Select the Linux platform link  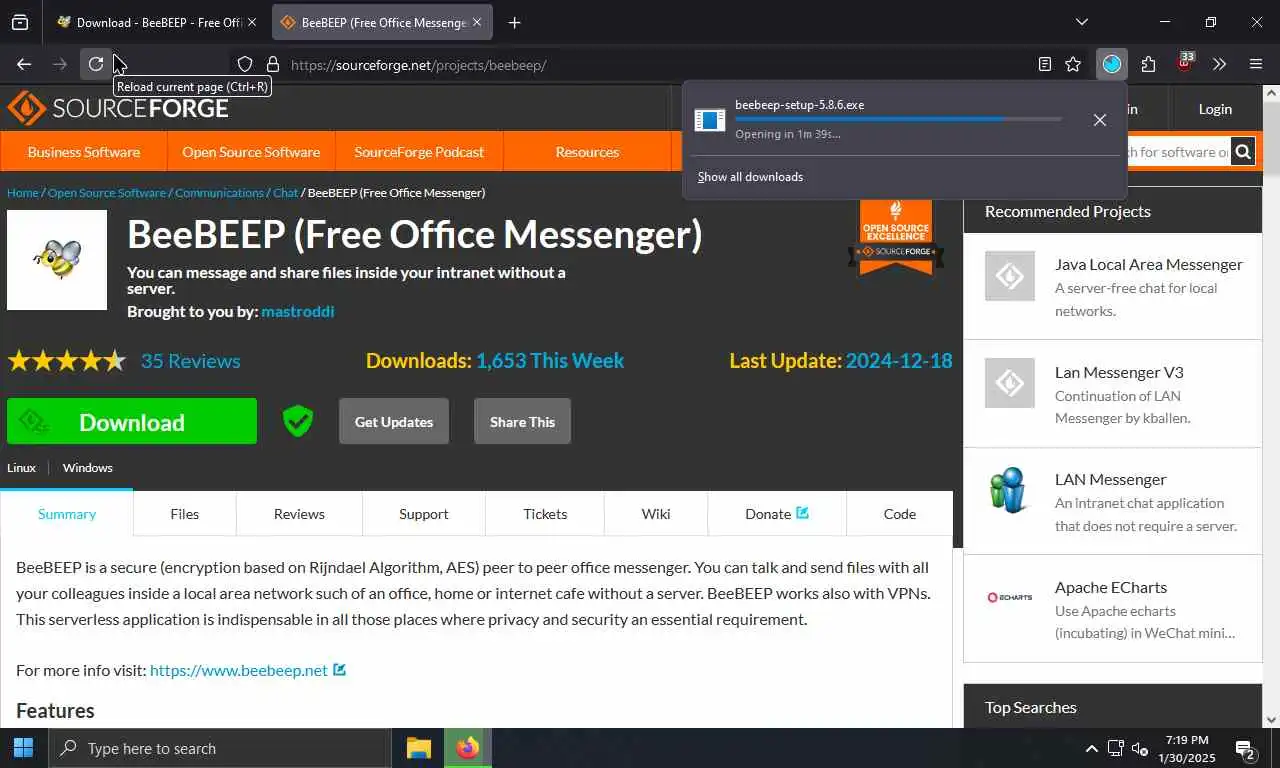click(x=21, y=467)
